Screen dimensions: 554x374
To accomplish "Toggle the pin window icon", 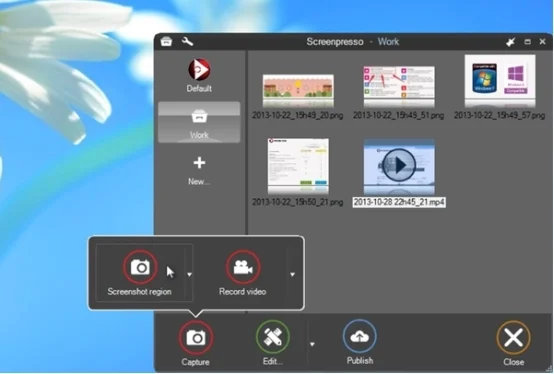I will click(x=510, y=42).
